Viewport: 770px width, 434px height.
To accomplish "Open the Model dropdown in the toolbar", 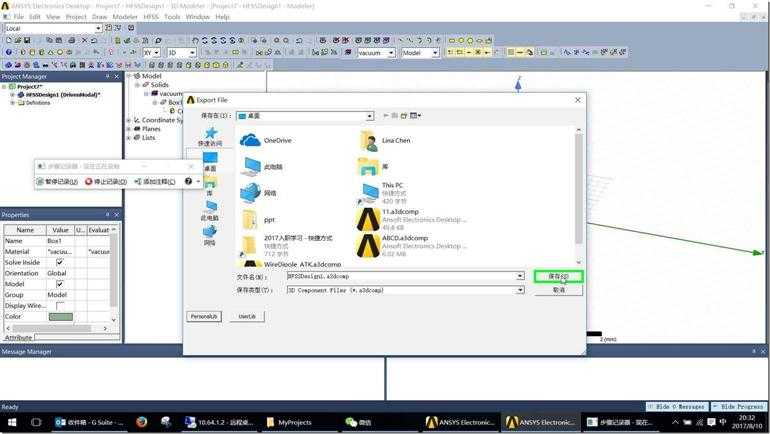I will click(435, 53).
